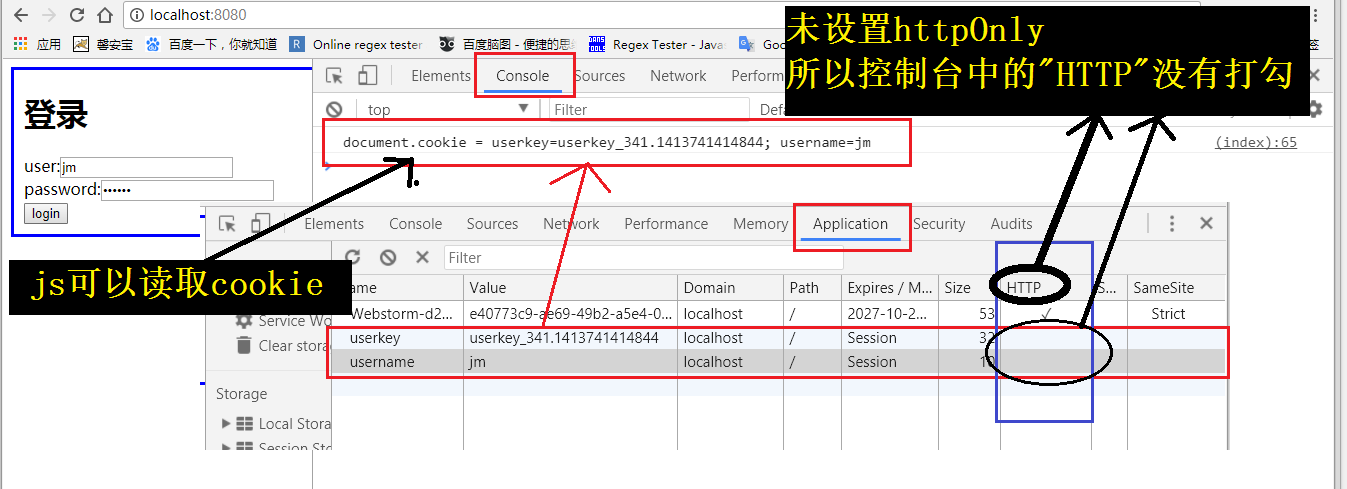Open console settings gear icon
Viewport: 1347px width, 489px height.
tap(1315, 109)
